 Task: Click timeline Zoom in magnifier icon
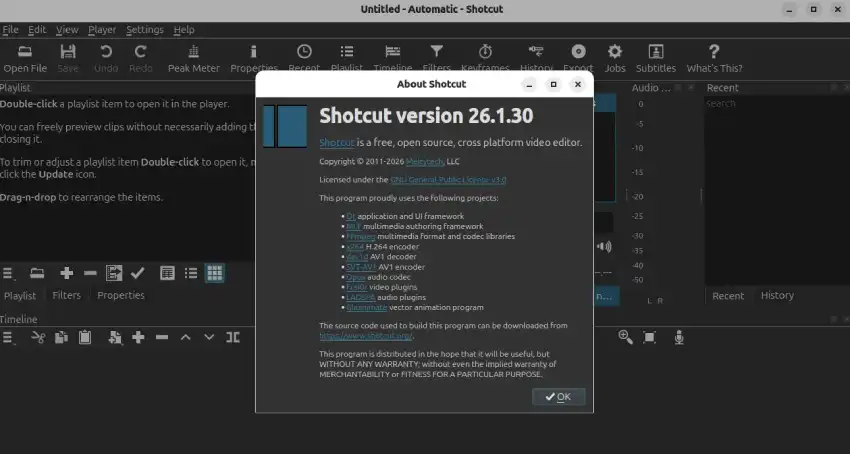click(x=626, y=337)
